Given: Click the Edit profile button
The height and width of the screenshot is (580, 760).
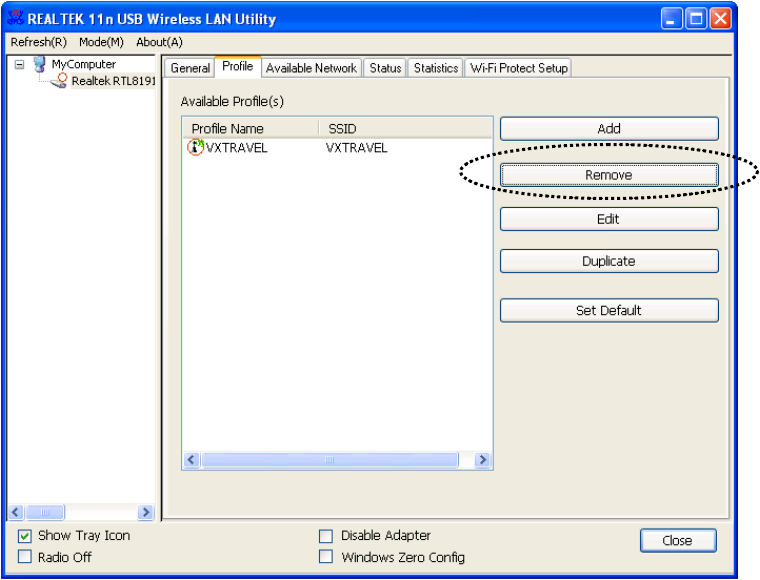Looking at the screenshot, I should coord(609,219).
